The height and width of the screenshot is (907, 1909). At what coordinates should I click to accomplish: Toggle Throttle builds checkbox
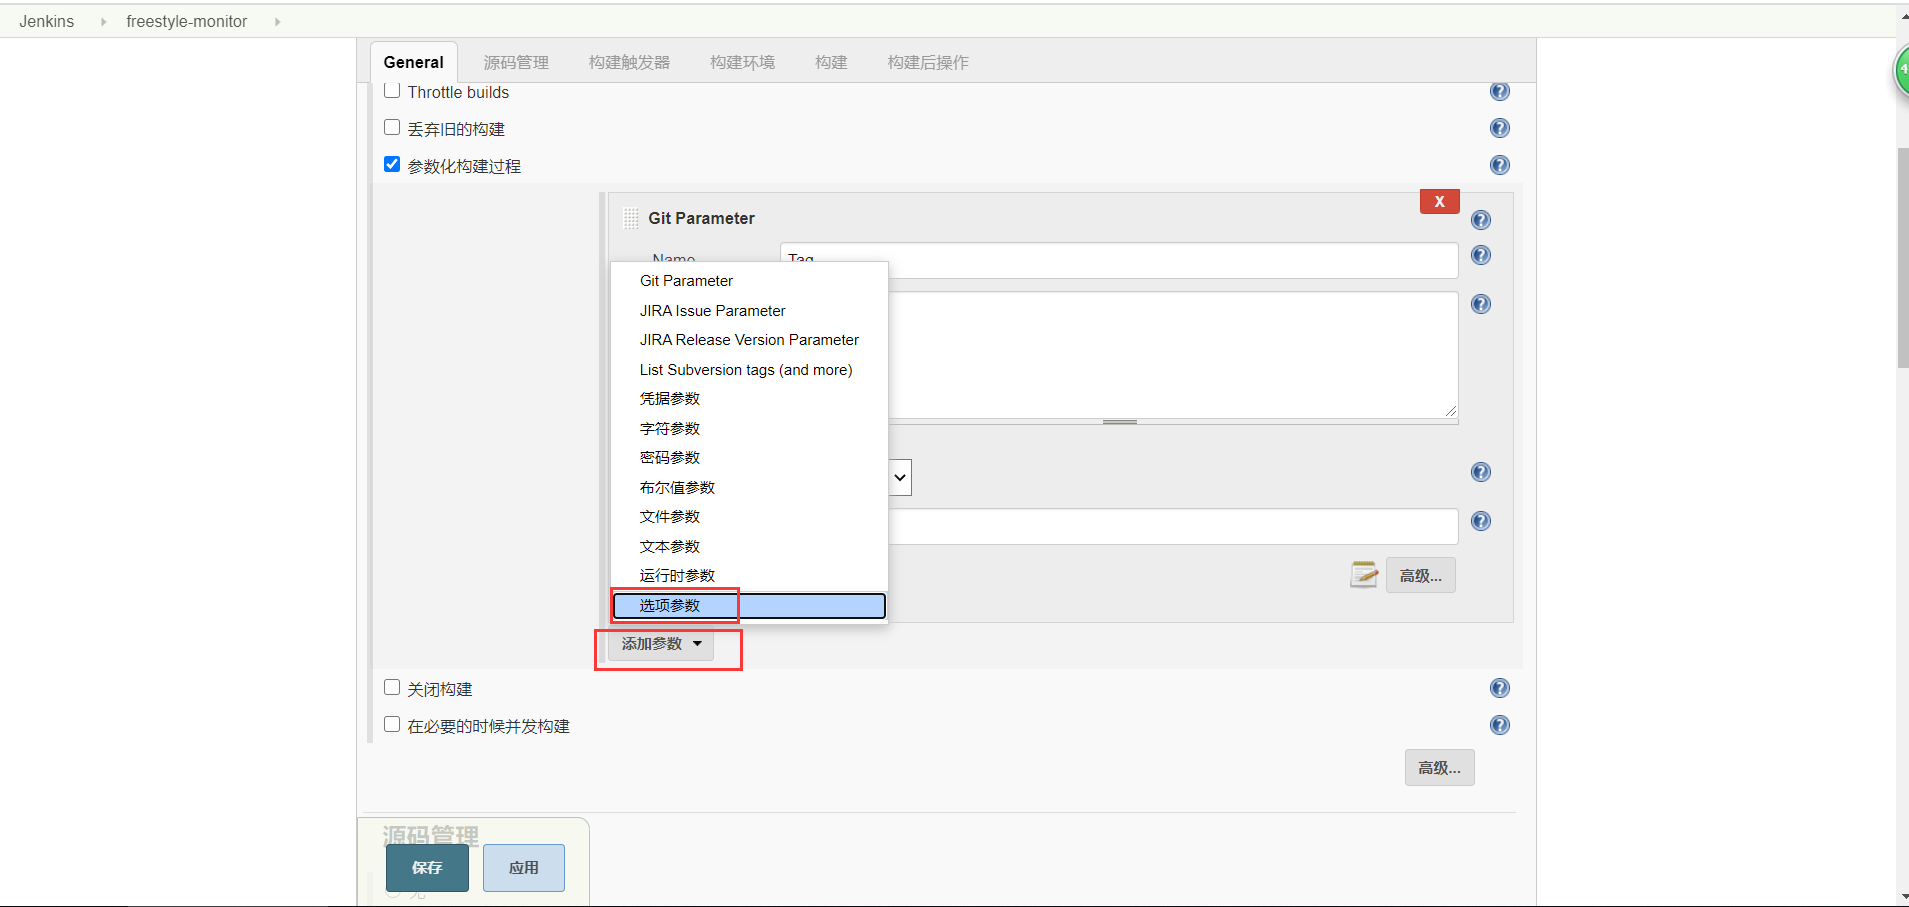392,91
